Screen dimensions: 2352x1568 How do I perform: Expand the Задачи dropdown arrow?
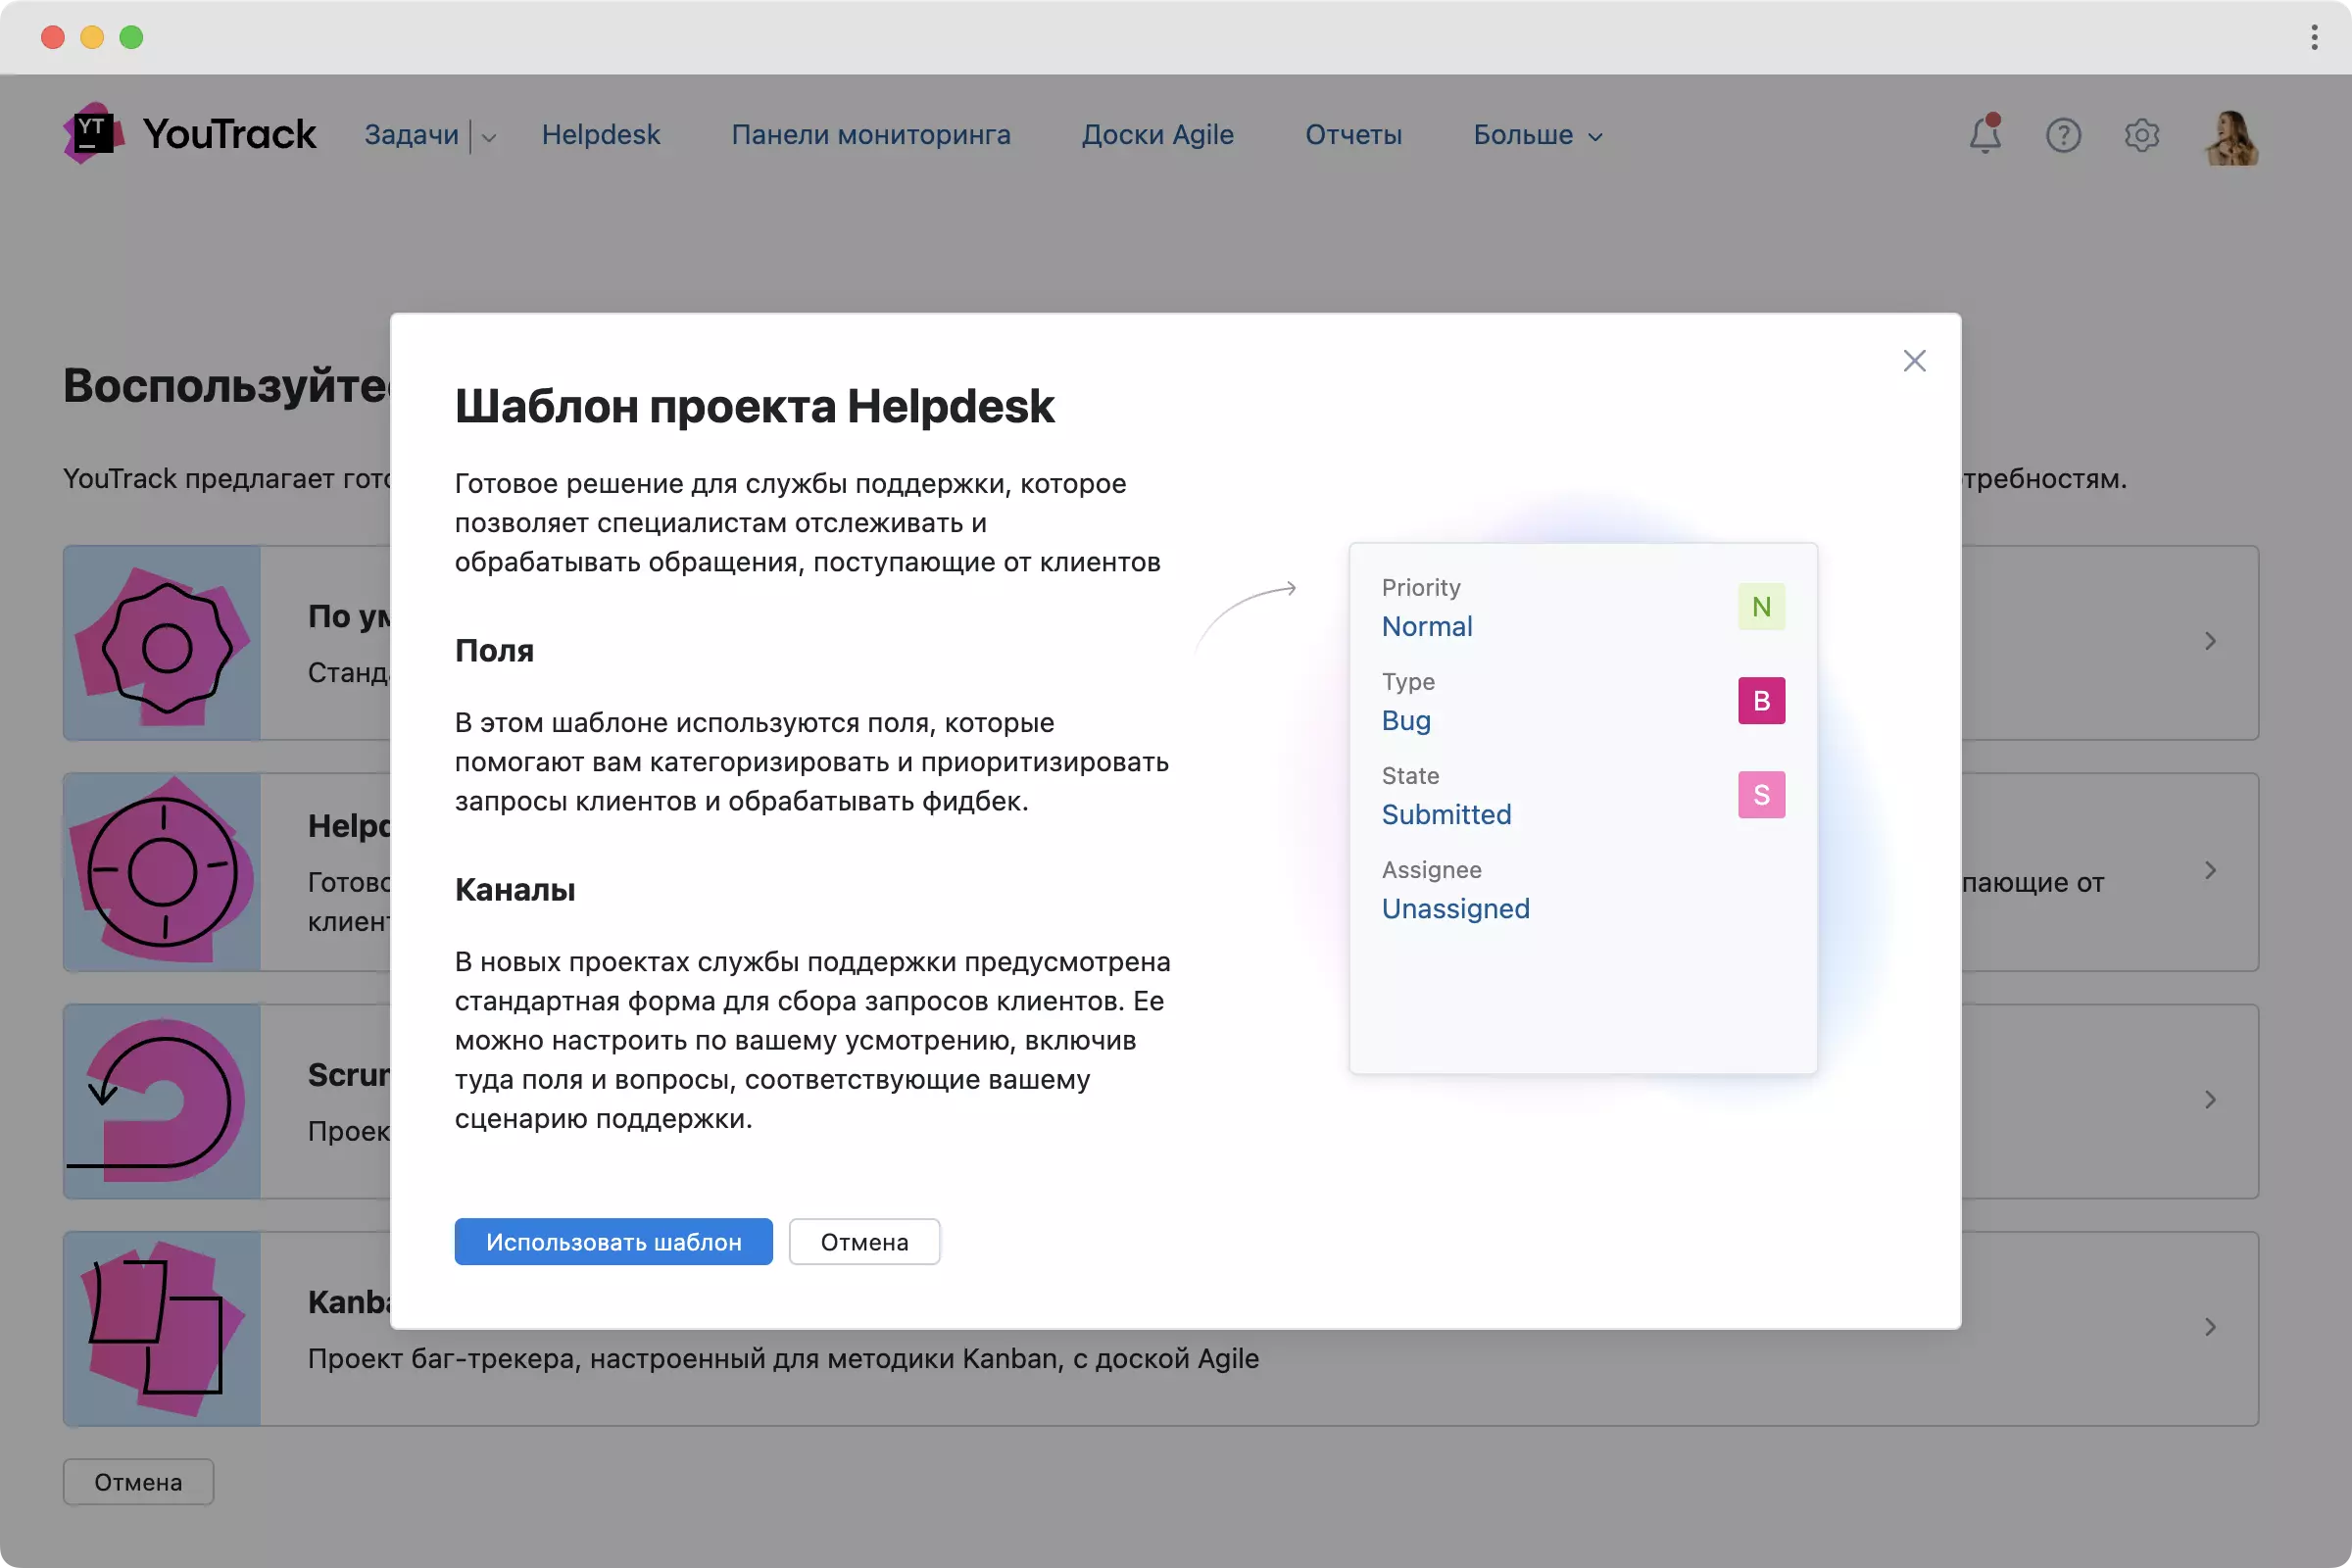[489, 137]
